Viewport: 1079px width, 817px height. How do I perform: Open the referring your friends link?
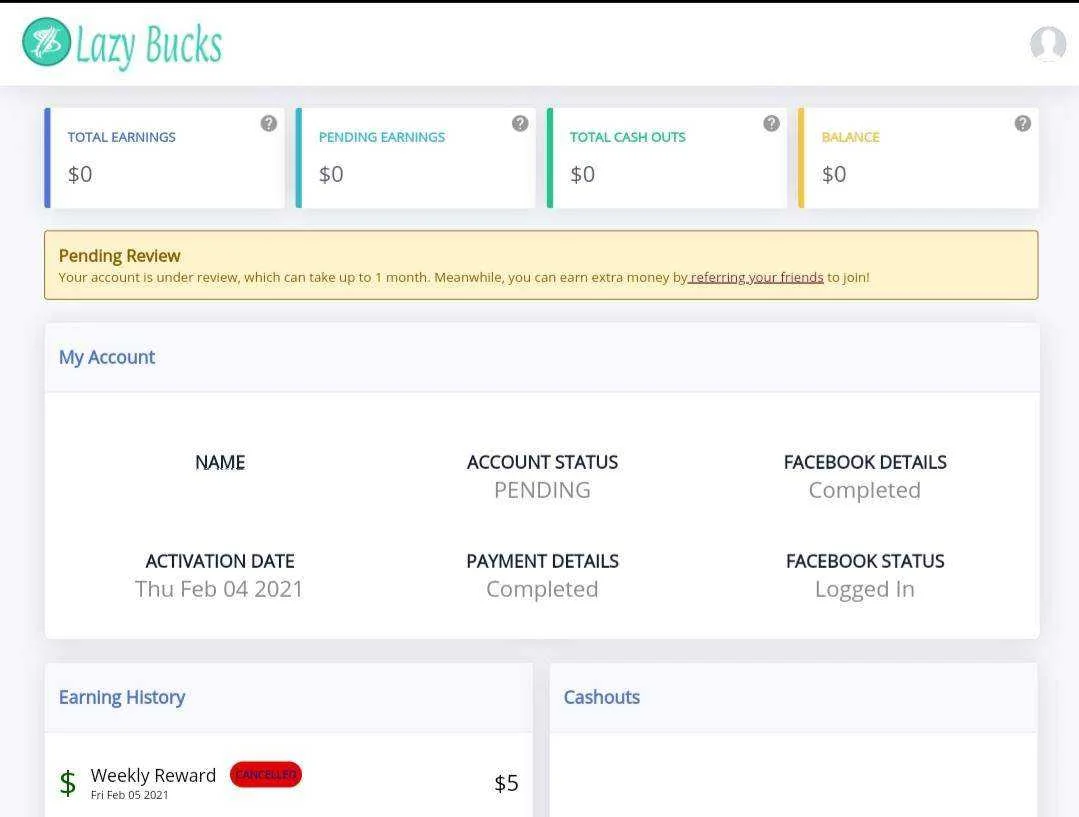pos(756,277)
